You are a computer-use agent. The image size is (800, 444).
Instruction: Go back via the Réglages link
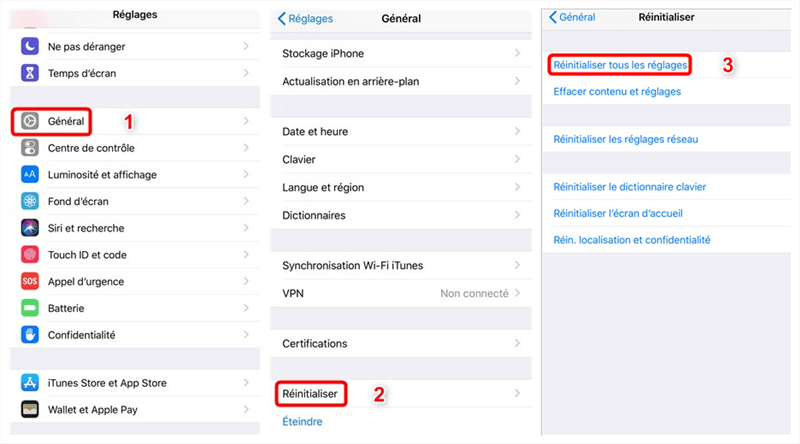pos(305,19)
